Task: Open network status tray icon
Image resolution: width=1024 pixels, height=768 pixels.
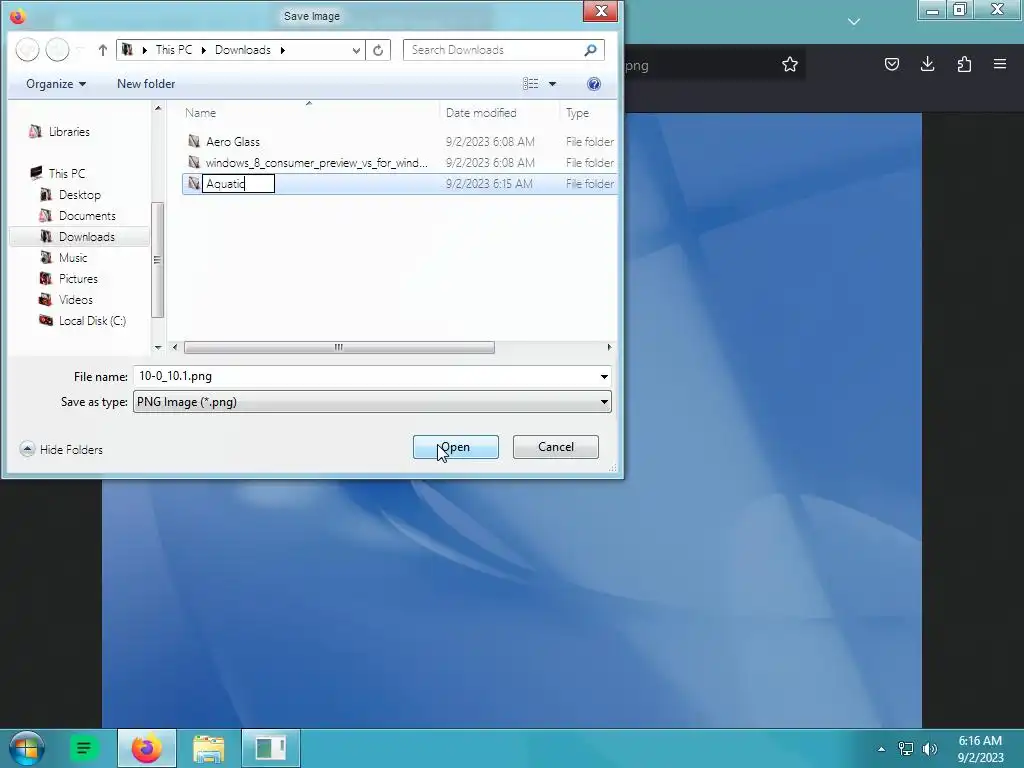Action: point(906,749)
